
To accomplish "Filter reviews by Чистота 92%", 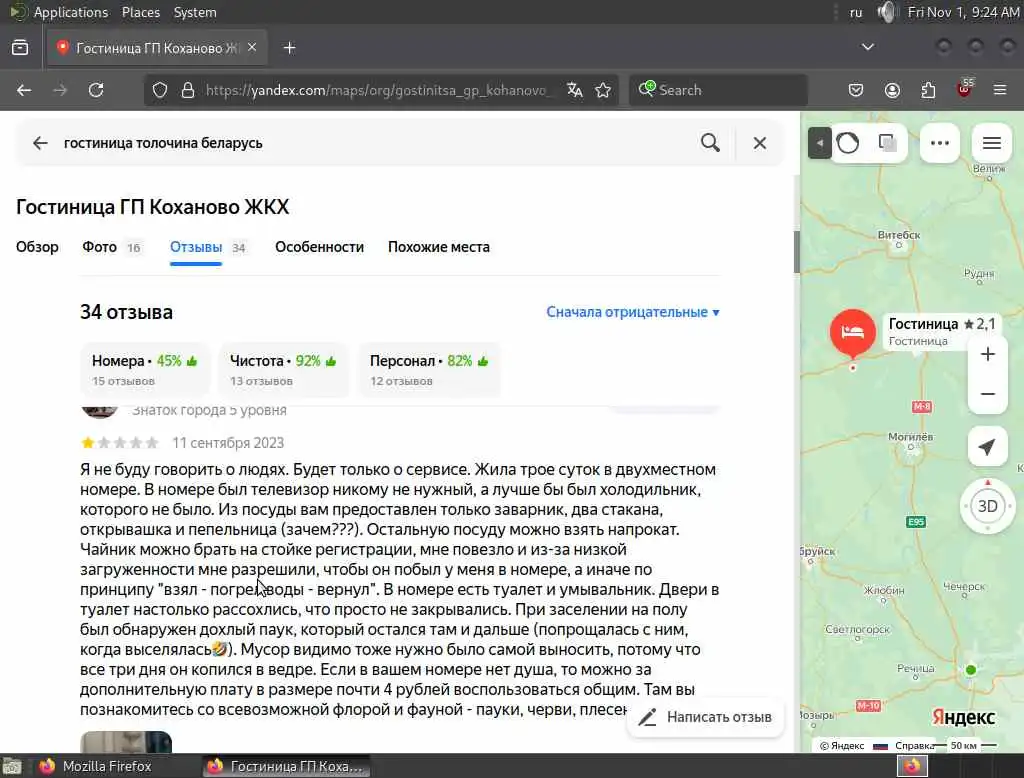I will click(x=283, y=370).
